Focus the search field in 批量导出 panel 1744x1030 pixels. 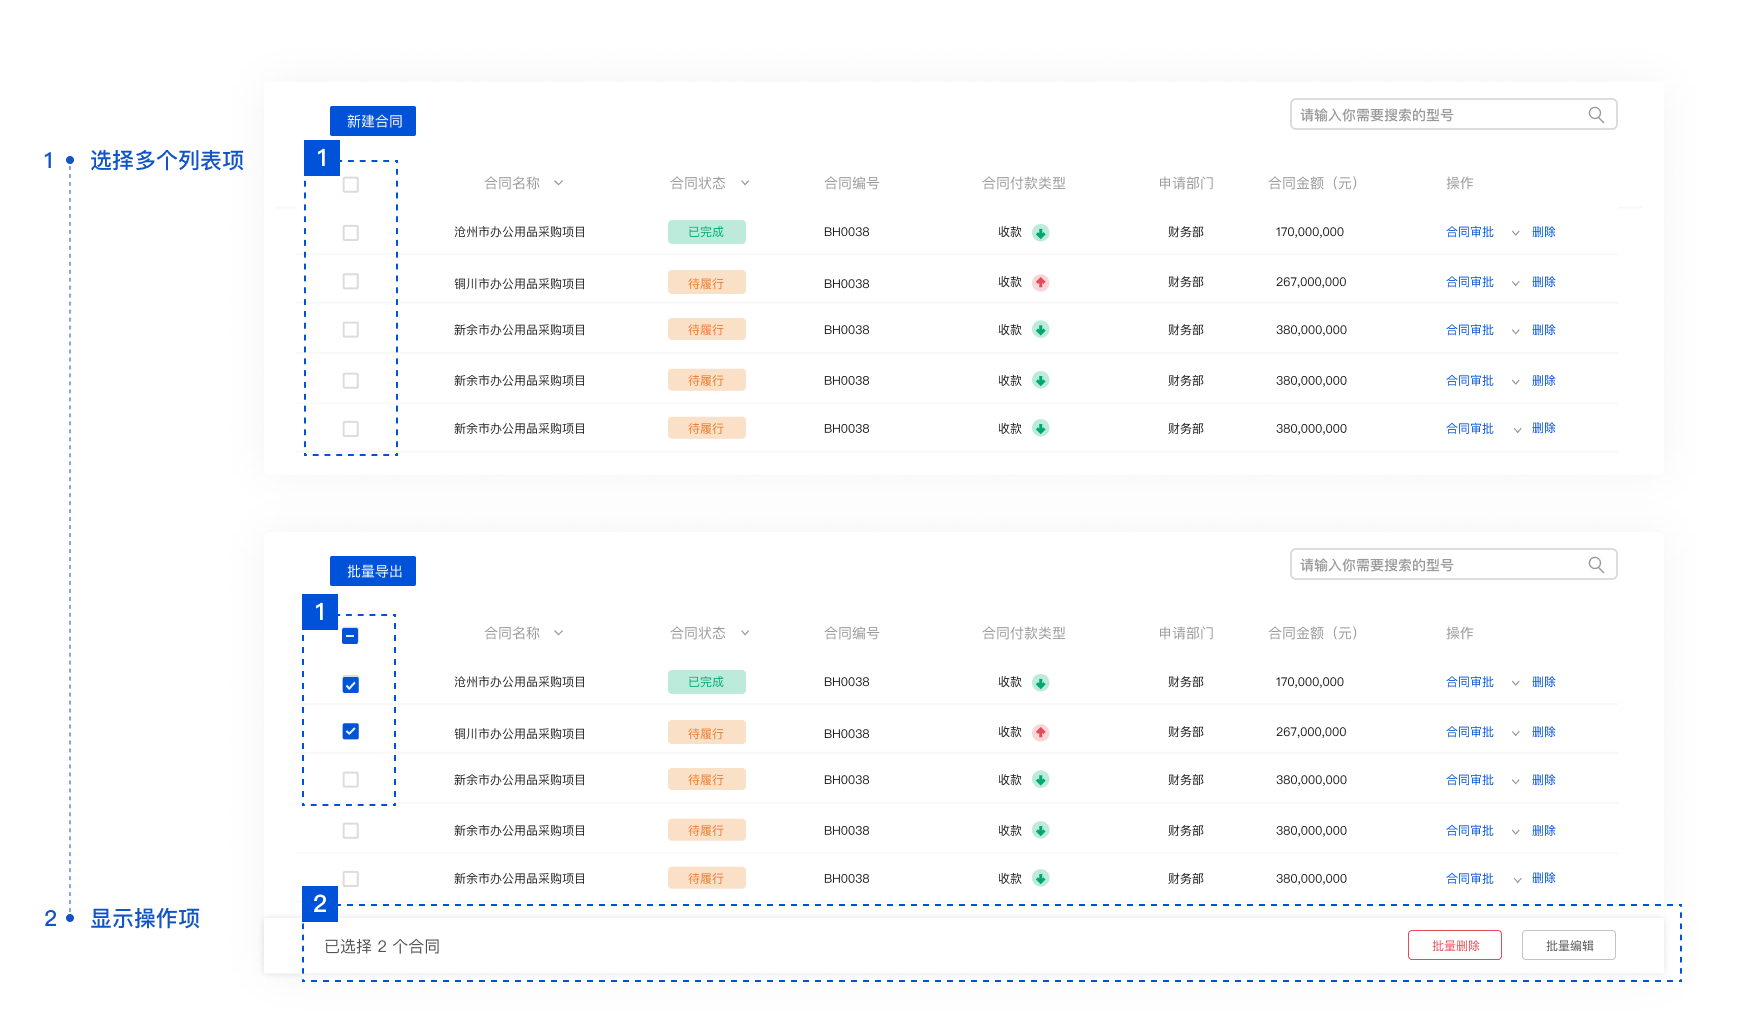1454,565
